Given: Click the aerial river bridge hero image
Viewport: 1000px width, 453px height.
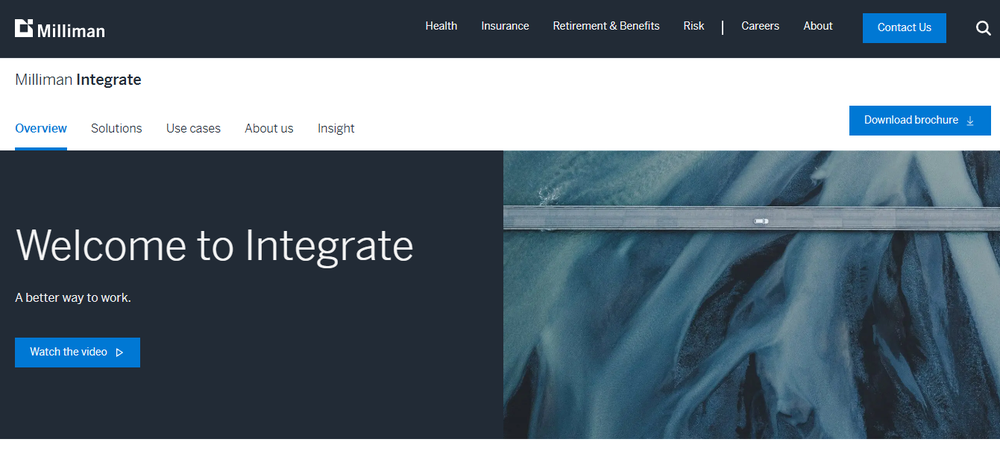Looking at the screenshot, I should pyautogui.click(x=751, y=295).
